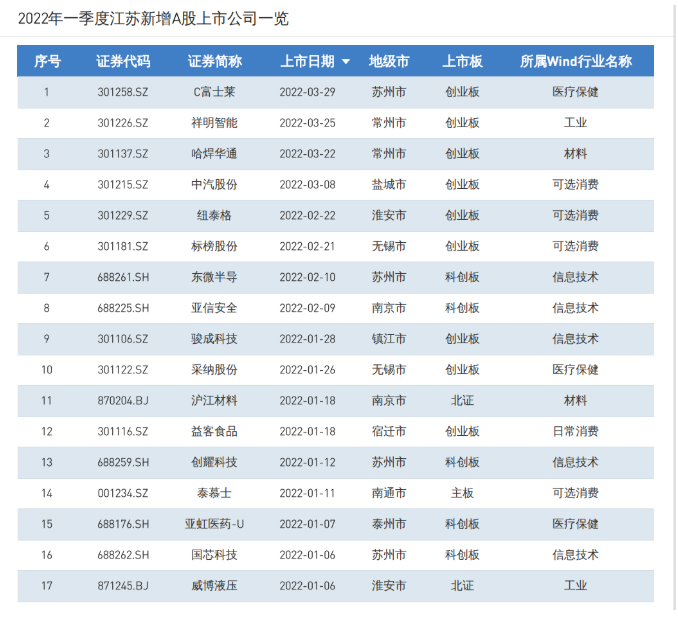Select stock code 301229.SZ

(123, 215)
